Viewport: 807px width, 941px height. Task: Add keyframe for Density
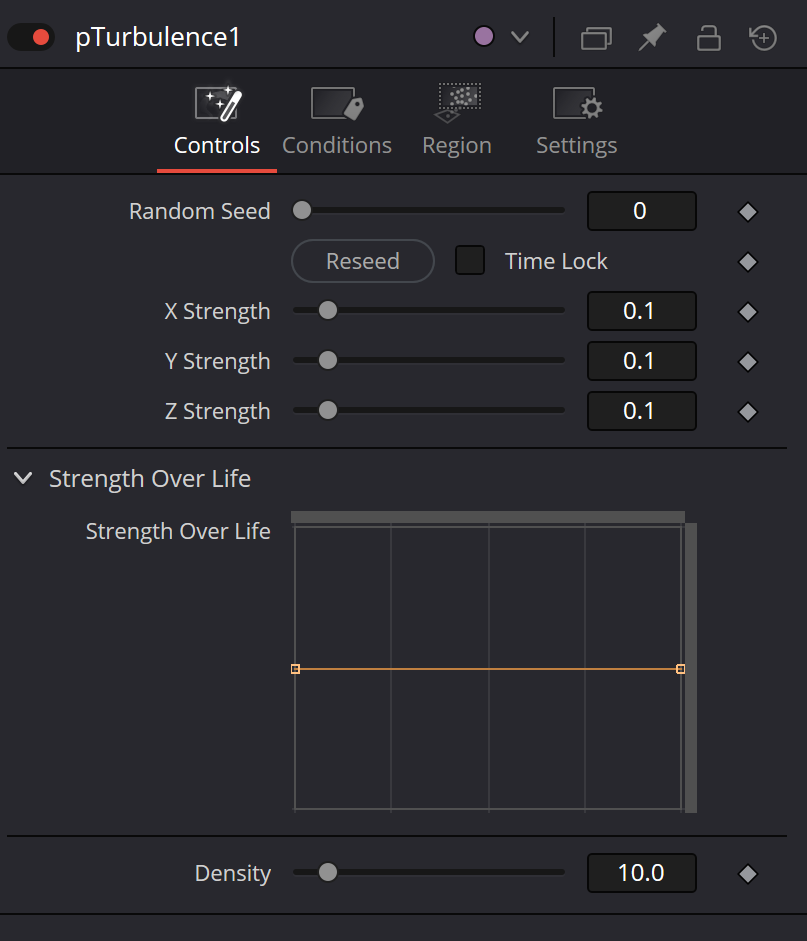(748, 874)
